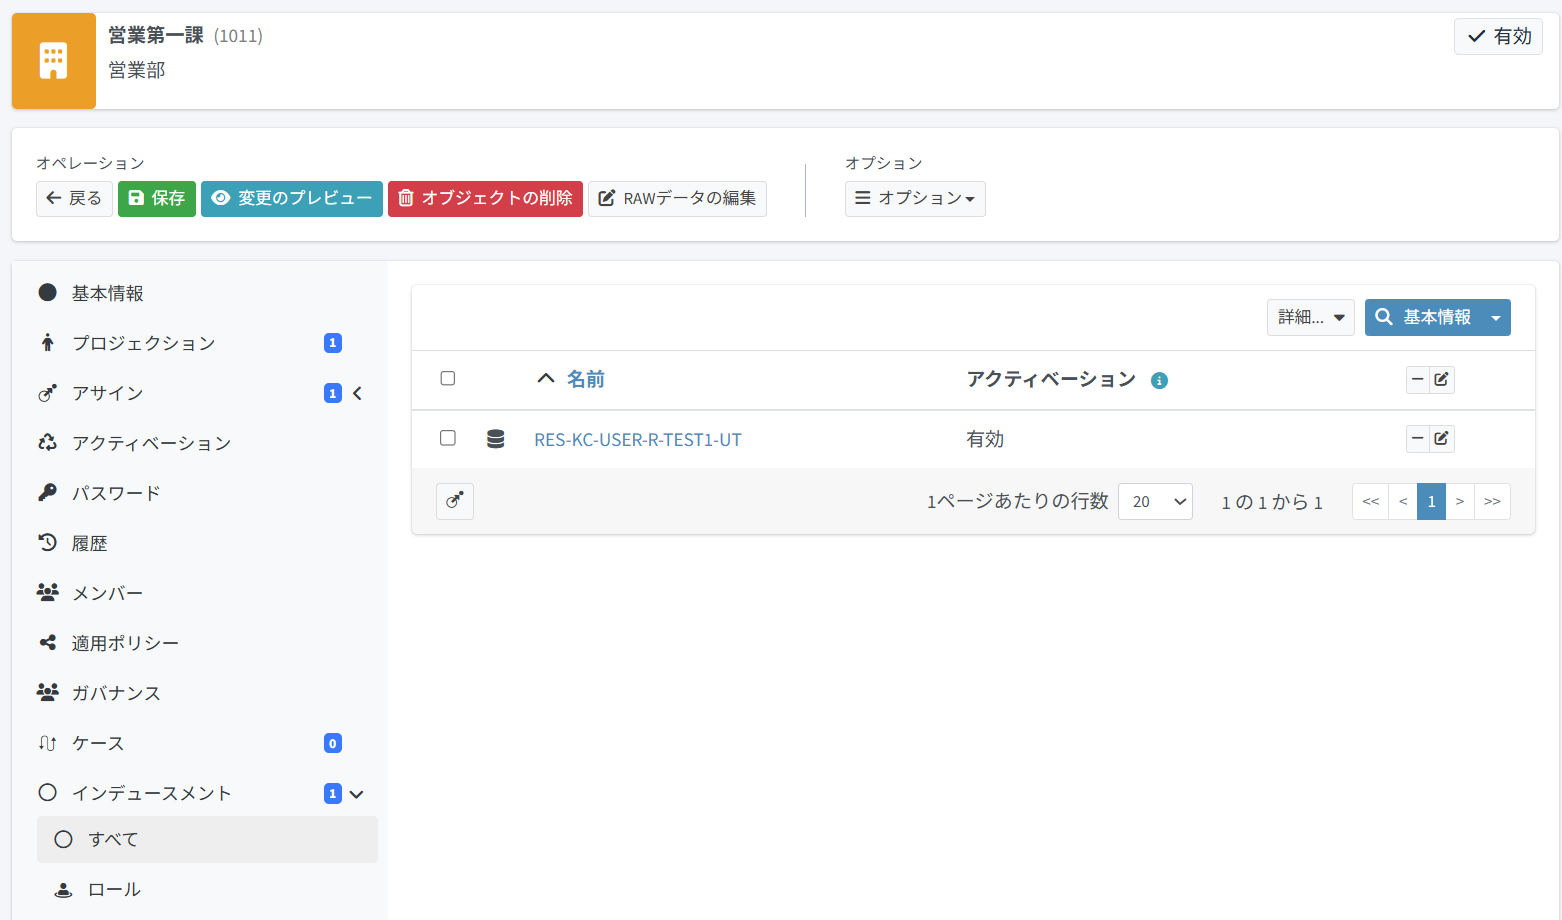This screenshot has height=920, width=1562.
Task: Open the RES-KC-USER-R-TEST1-UT link
Action: (x=638, y=440)
